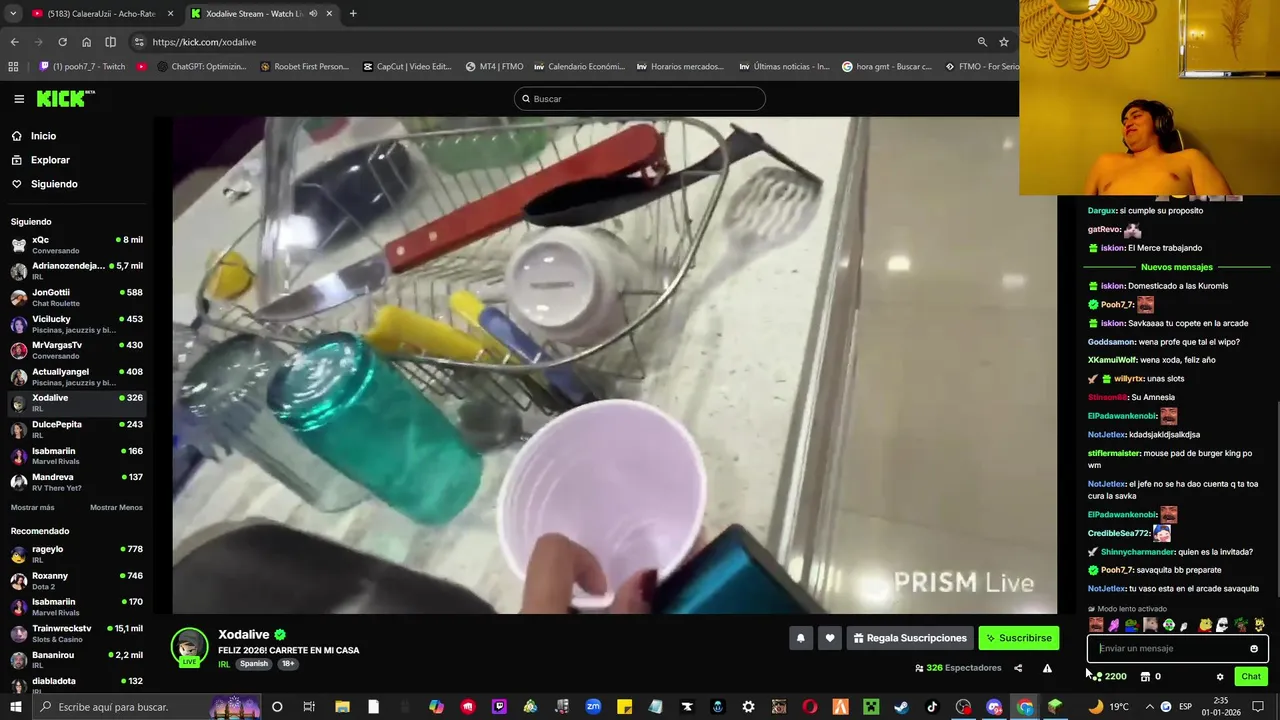Open Windows Start menu
1280x720 pixels.
(x=16, y=707)
